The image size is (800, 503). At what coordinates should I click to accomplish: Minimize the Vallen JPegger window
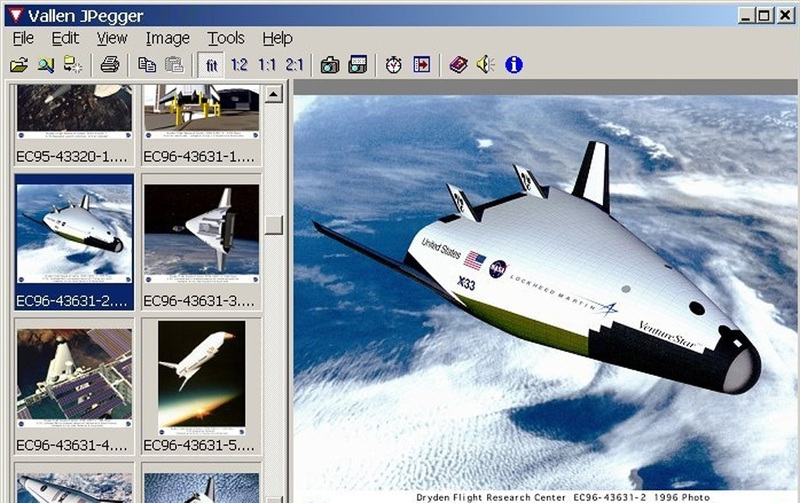coord(746,16)
